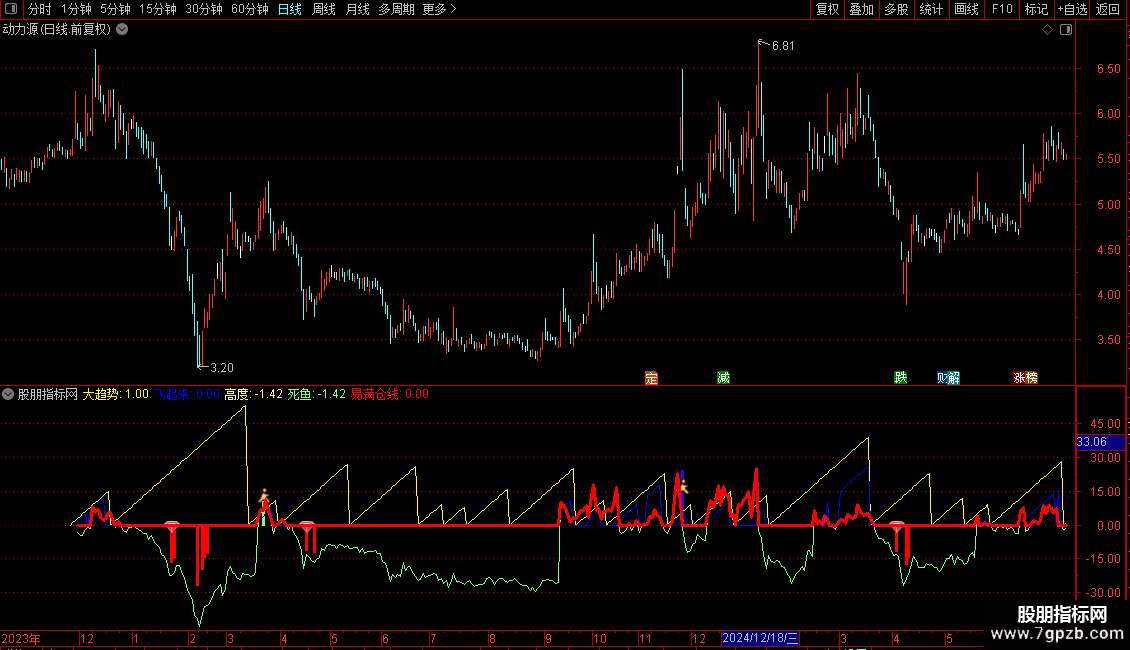Toggle the right panel icon near the price axis
This screenshot has width=1130, height=650.
[1066, 30]
